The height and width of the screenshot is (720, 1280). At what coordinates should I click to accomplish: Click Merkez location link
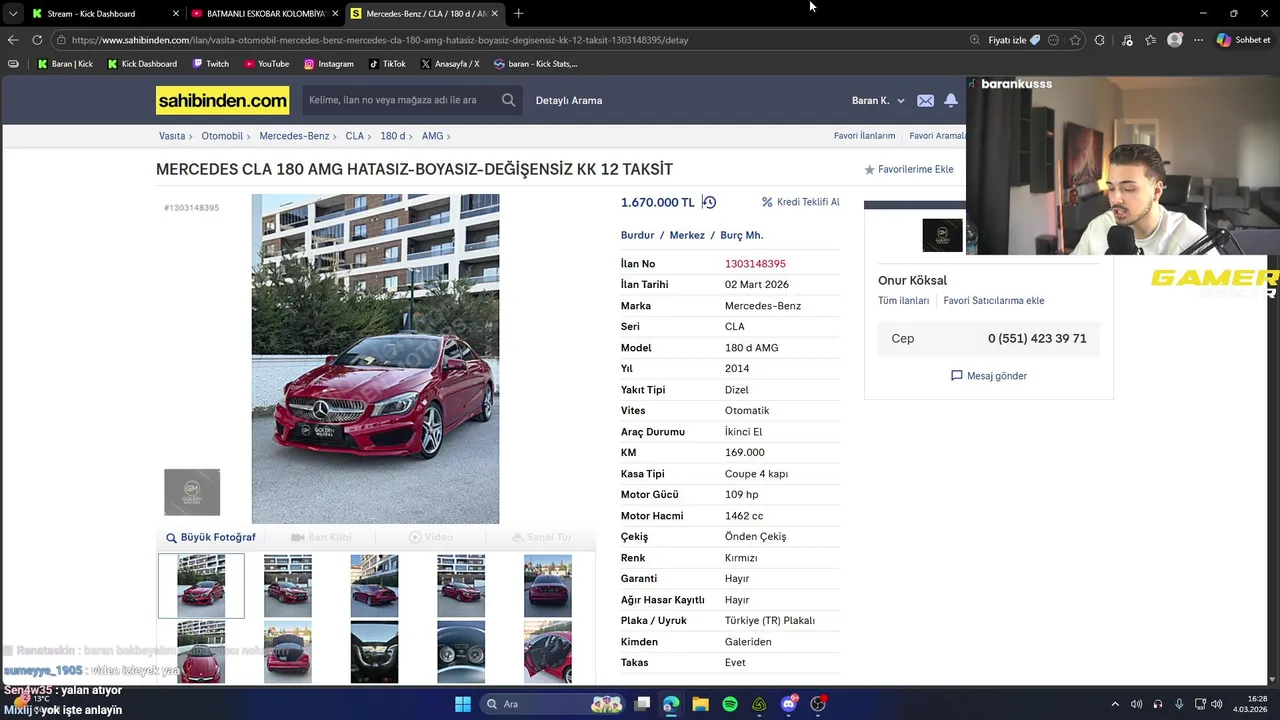[687, 235]
